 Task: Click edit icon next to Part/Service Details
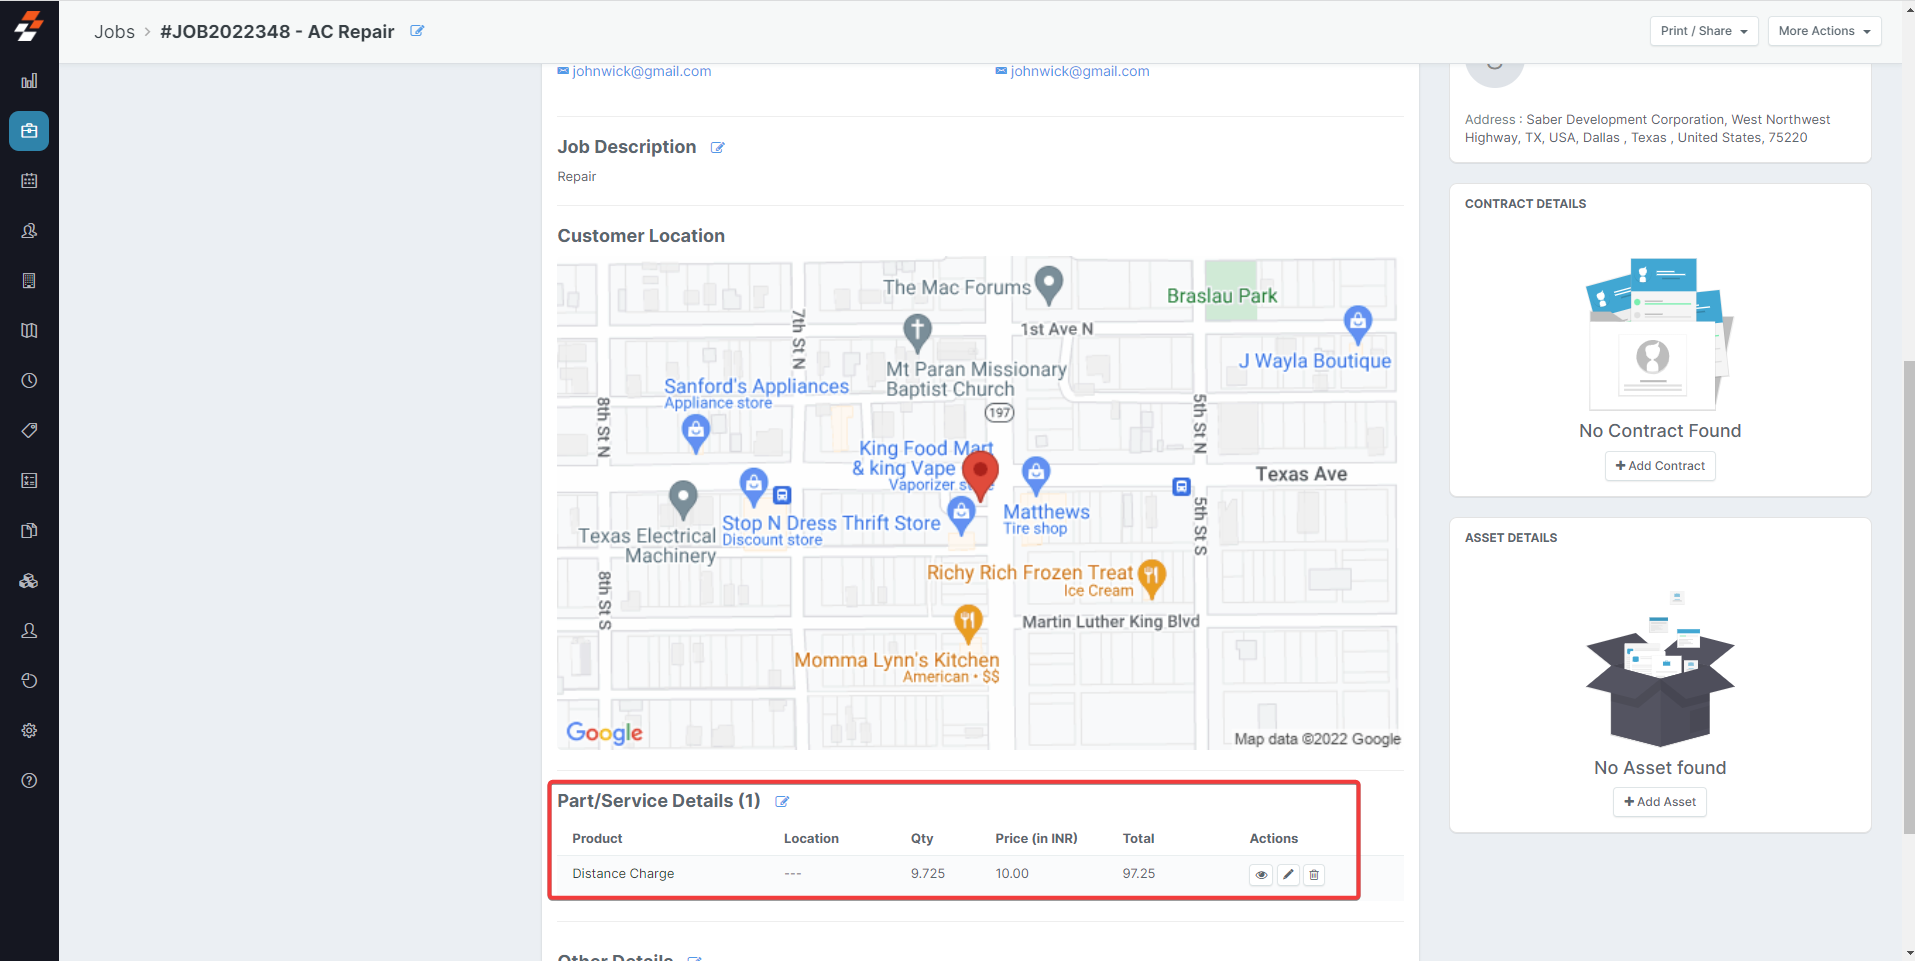tap(782, 802)
